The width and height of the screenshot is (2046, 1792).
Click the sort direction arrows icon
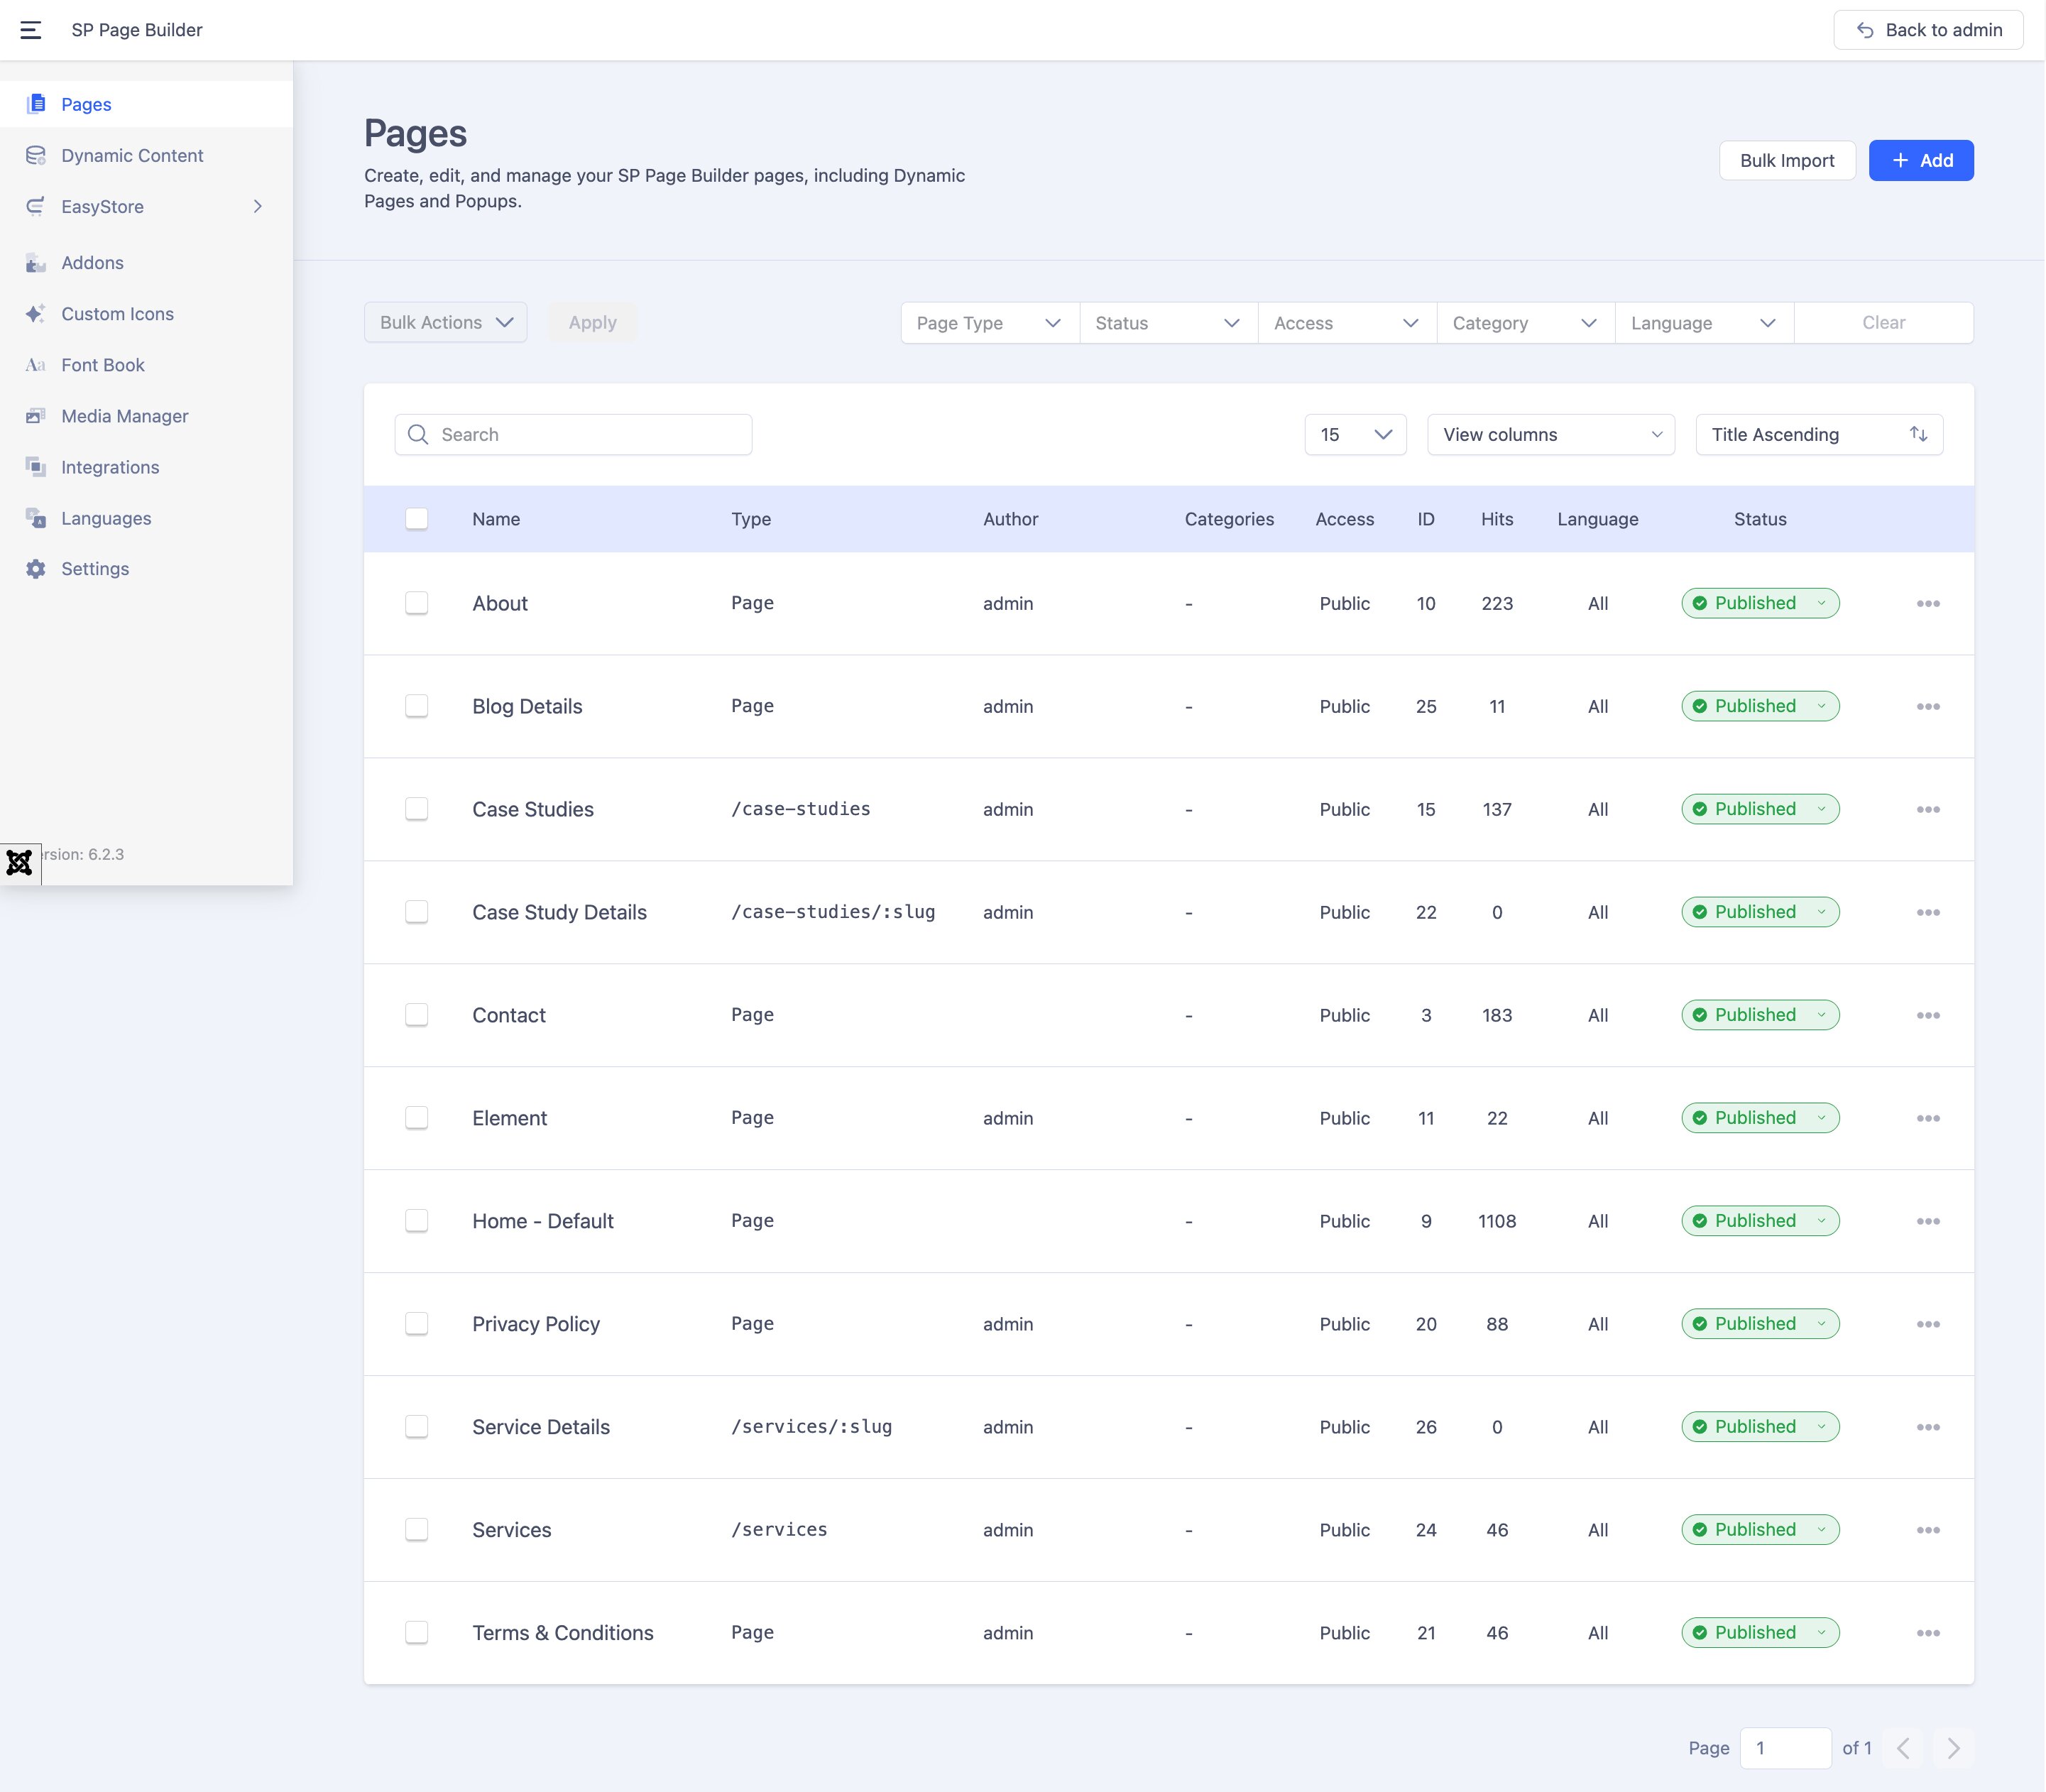pyautogui.click(x=1918, y=434)
